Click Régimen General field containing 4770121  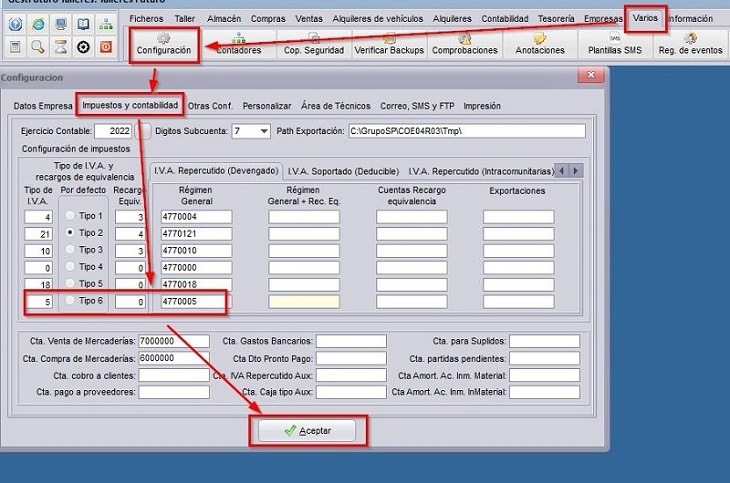coord(196,233)
